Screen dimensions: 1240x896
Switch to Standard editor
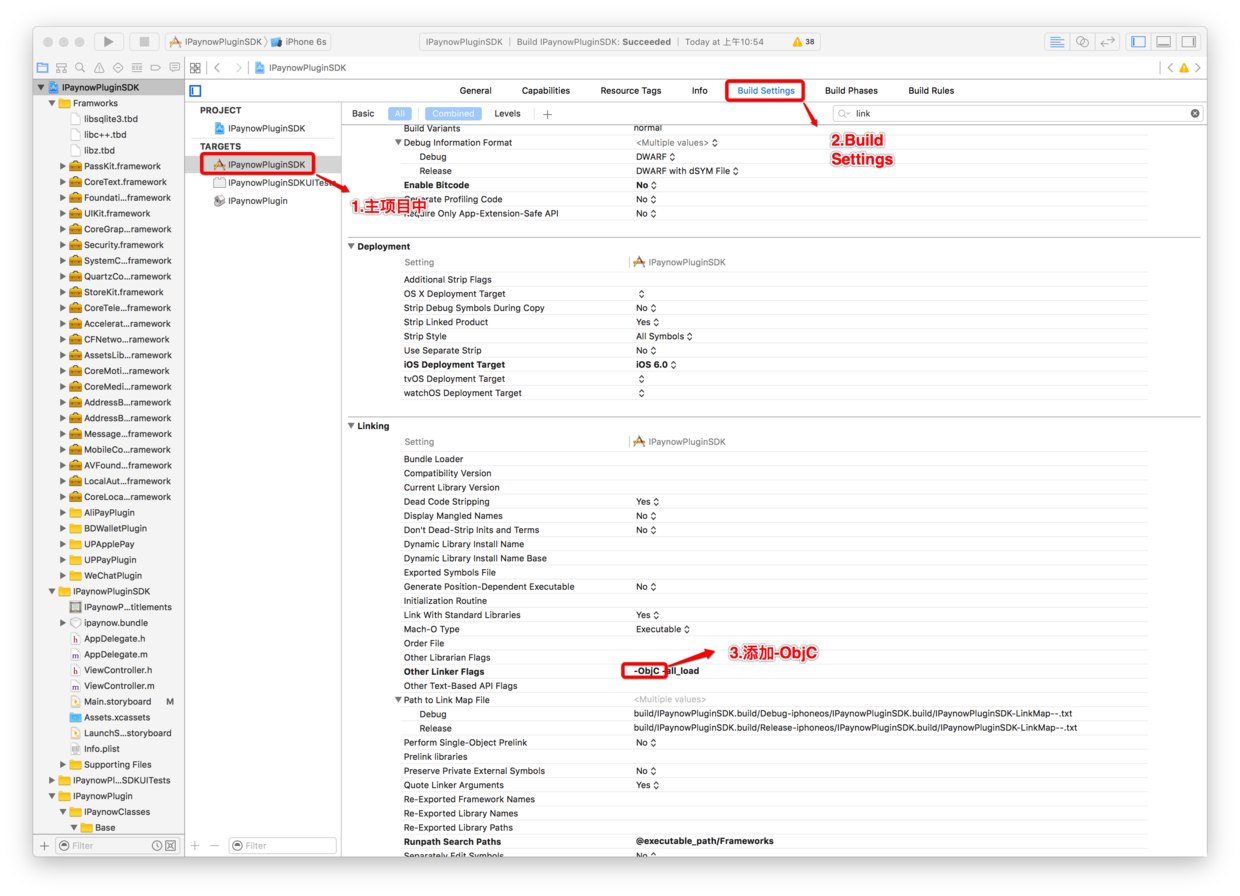(1057, 42)
